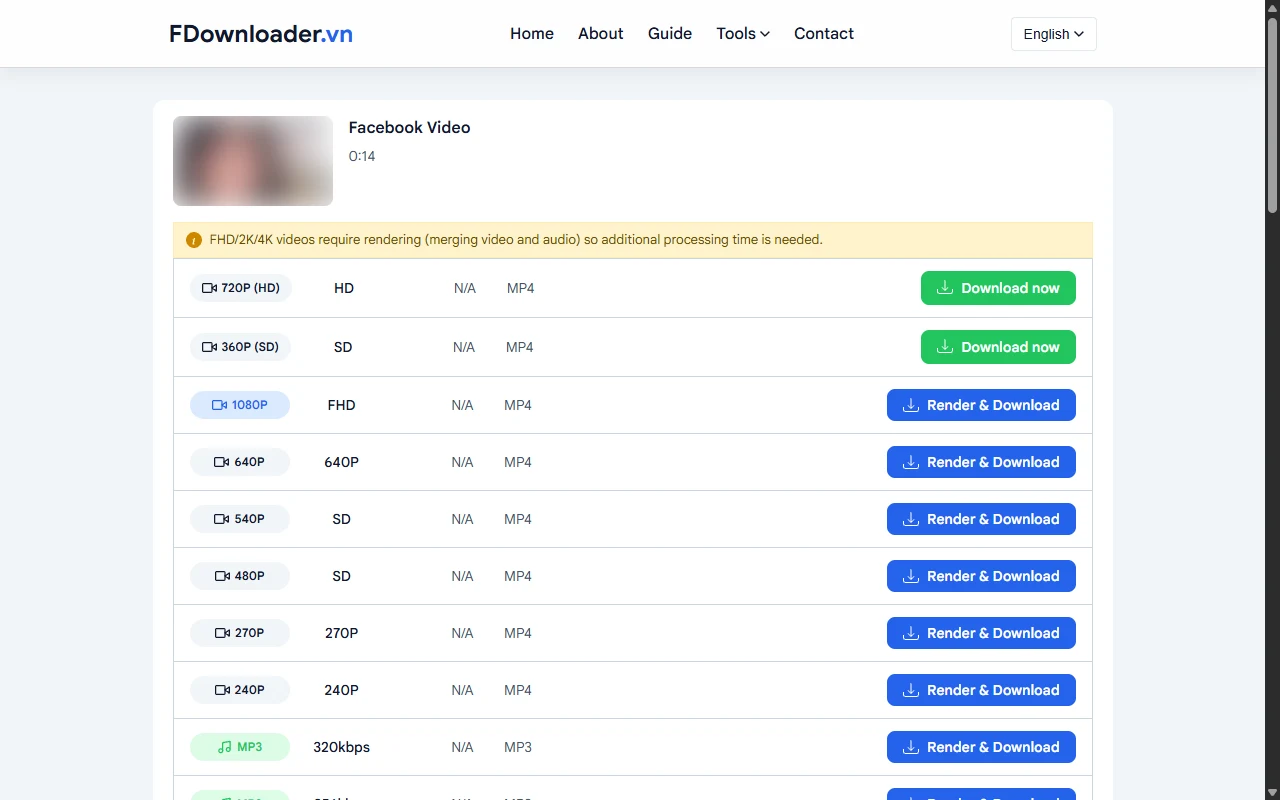
Task: Go to the Home page
Action: tap(532, 34)
